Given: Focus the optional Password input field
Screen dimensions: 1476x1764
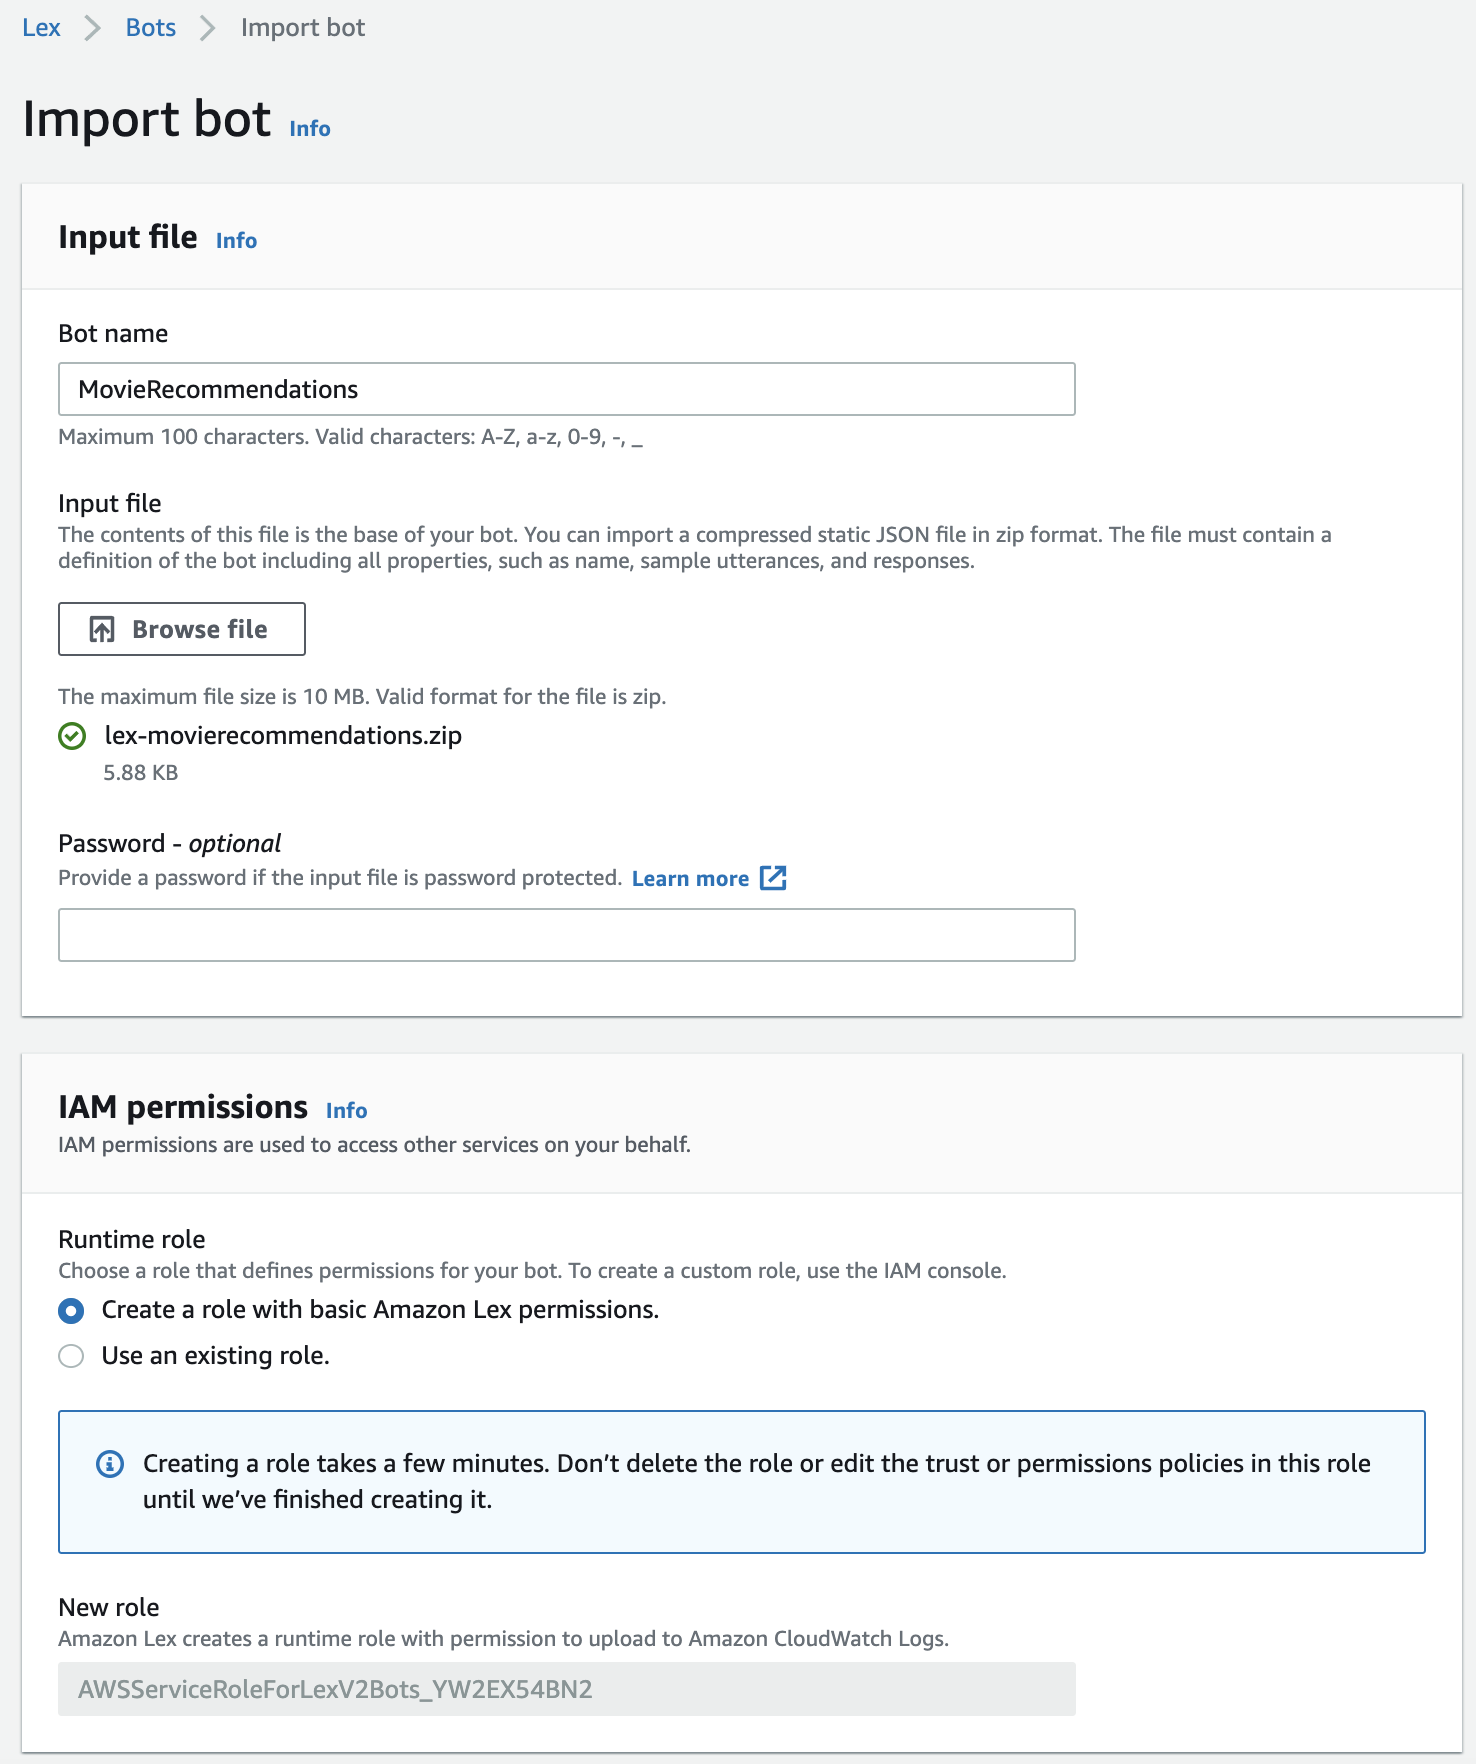Looking at the screenshot, I should coord(566,935).
